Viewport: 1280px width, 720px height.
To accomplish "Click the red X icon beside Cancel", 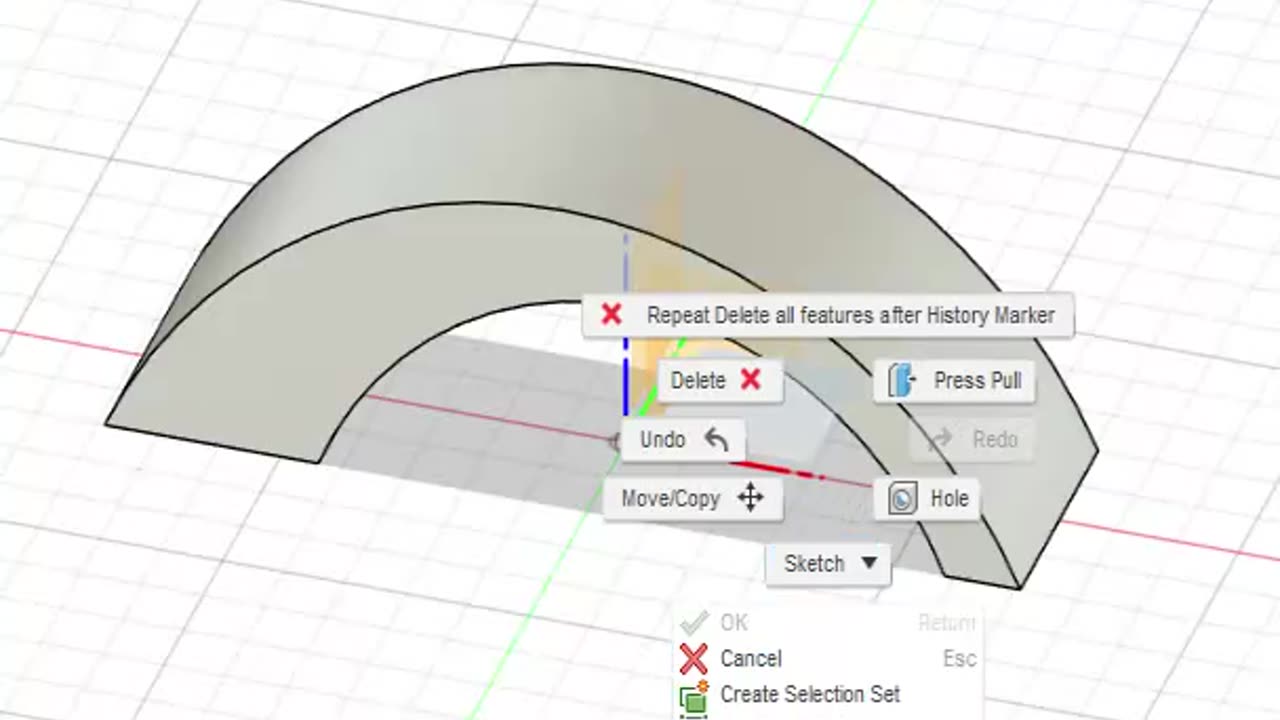I will click(x=693, y=659).
